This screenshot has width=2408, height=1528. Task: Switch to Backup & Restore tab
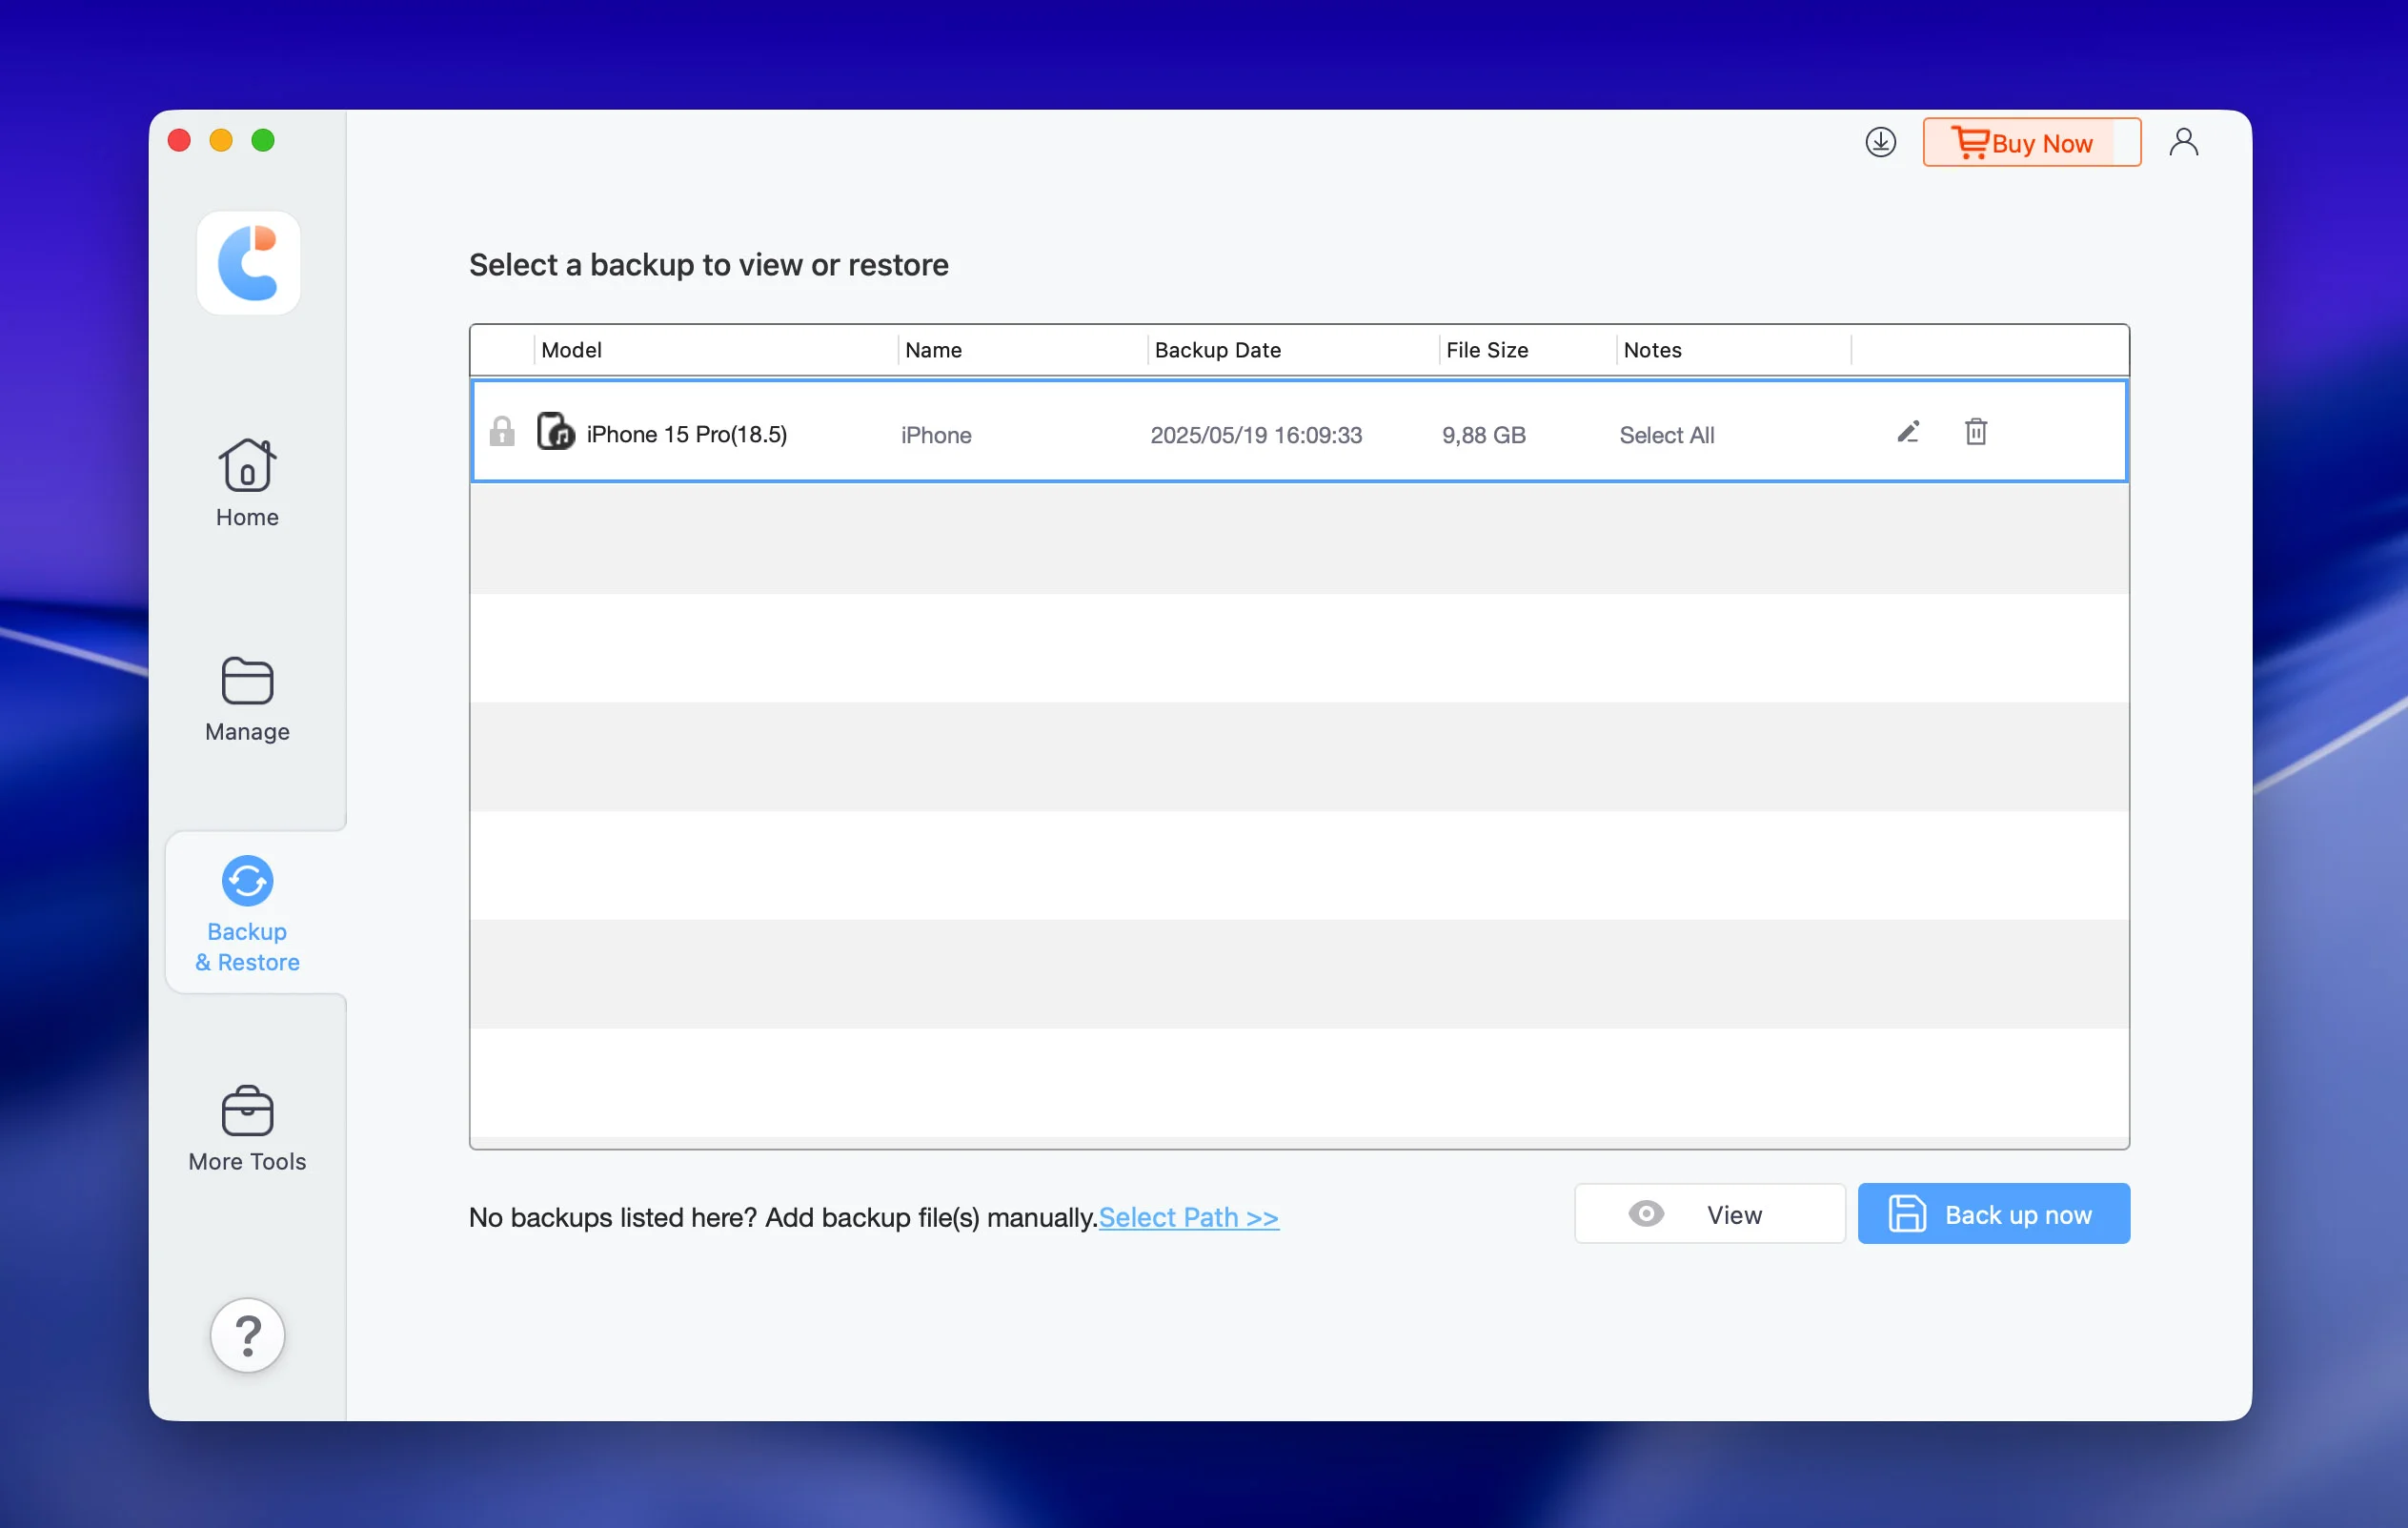click(x=247, y=913)
